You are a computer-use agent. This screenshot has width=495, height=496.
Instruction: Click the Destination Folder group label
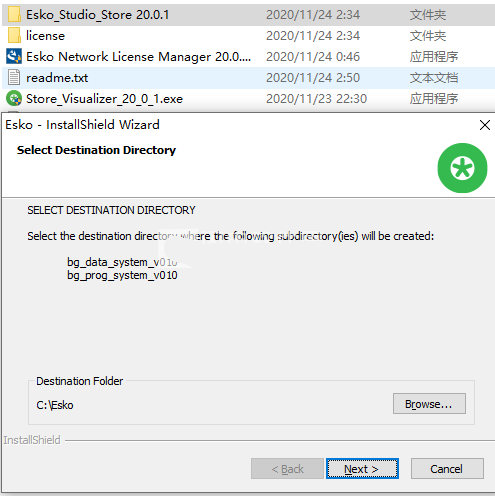[x=80, y=381]
